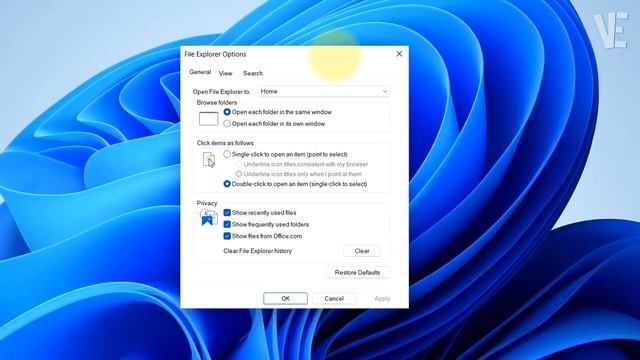Click the Privacy section icon

209,218
